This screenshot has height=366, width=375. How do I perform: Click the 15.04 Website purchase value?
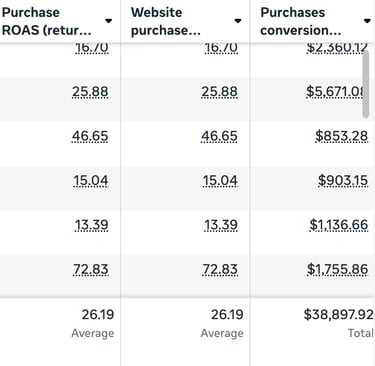(220, 181)
